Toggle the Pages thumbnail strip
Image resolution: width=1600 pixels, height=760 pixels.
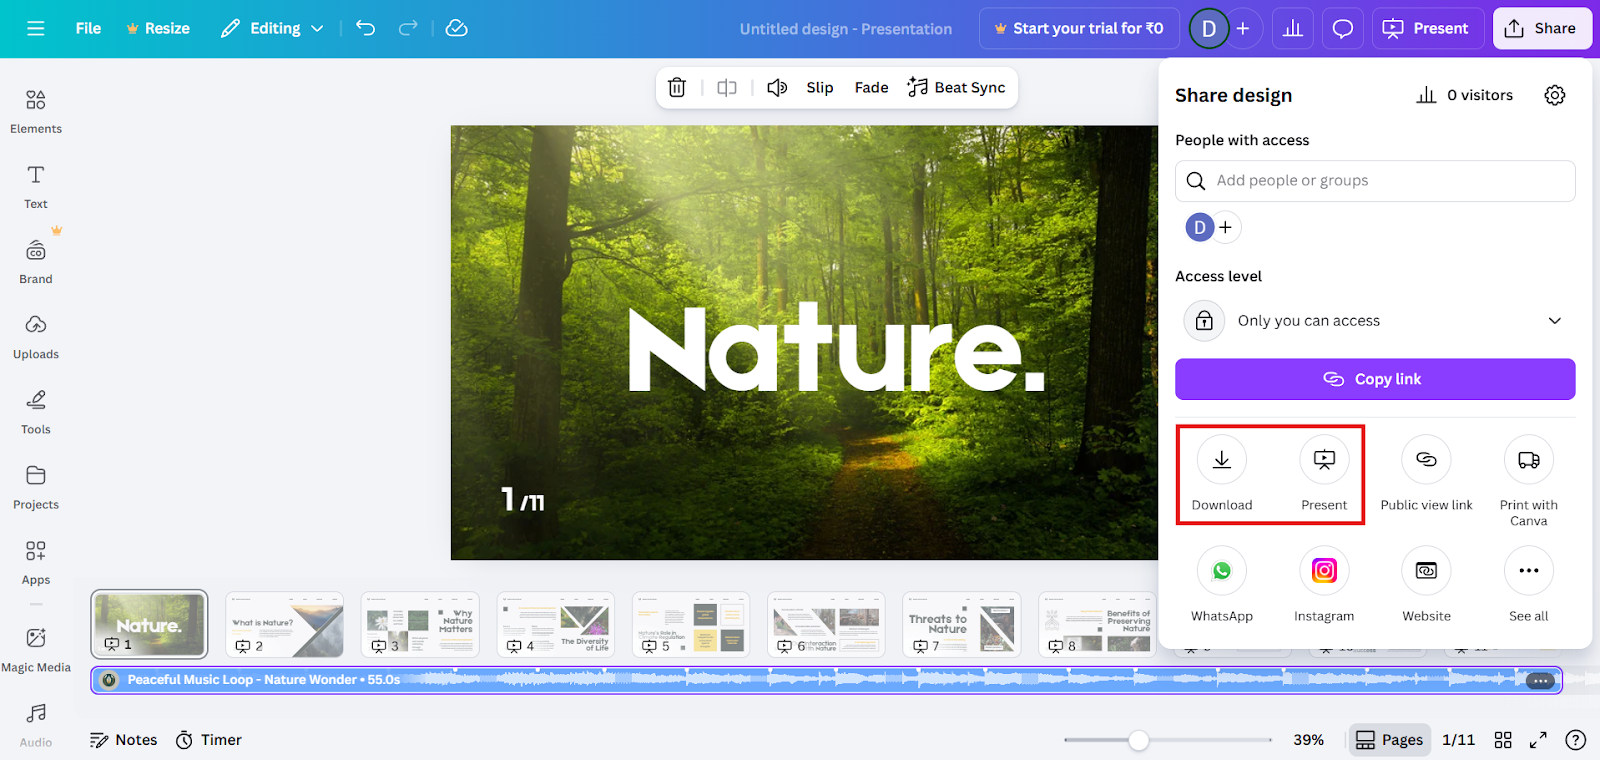pyautogui.click(x=1389, y=740)
